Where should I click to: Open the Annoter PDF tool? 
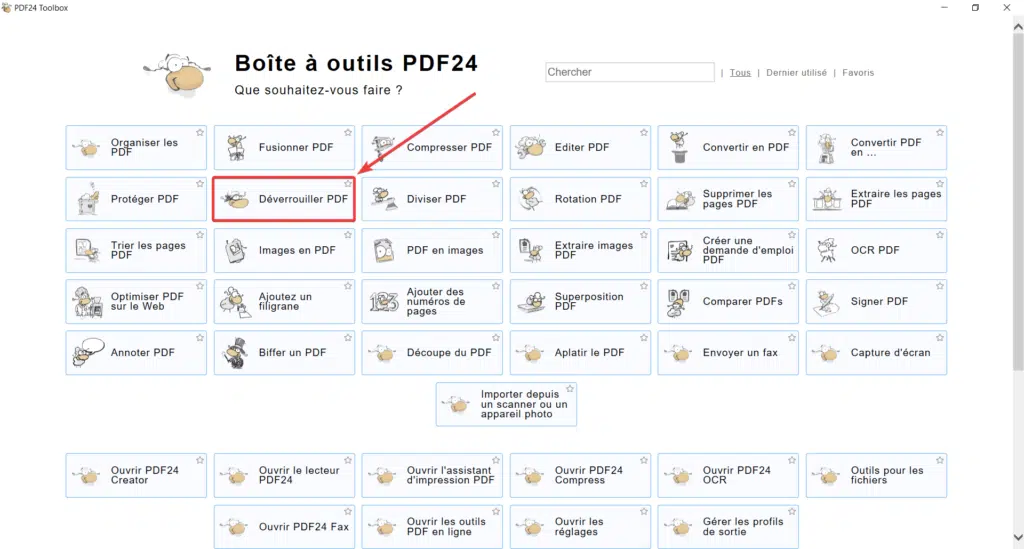click(x=136, y=353)
